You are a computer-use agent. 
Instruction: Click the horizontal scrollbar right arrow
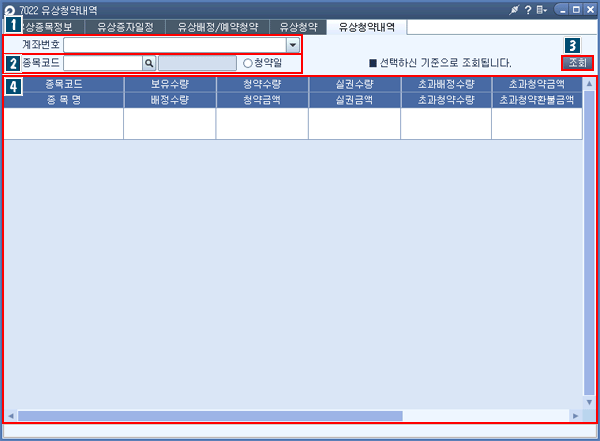(576, 416)
